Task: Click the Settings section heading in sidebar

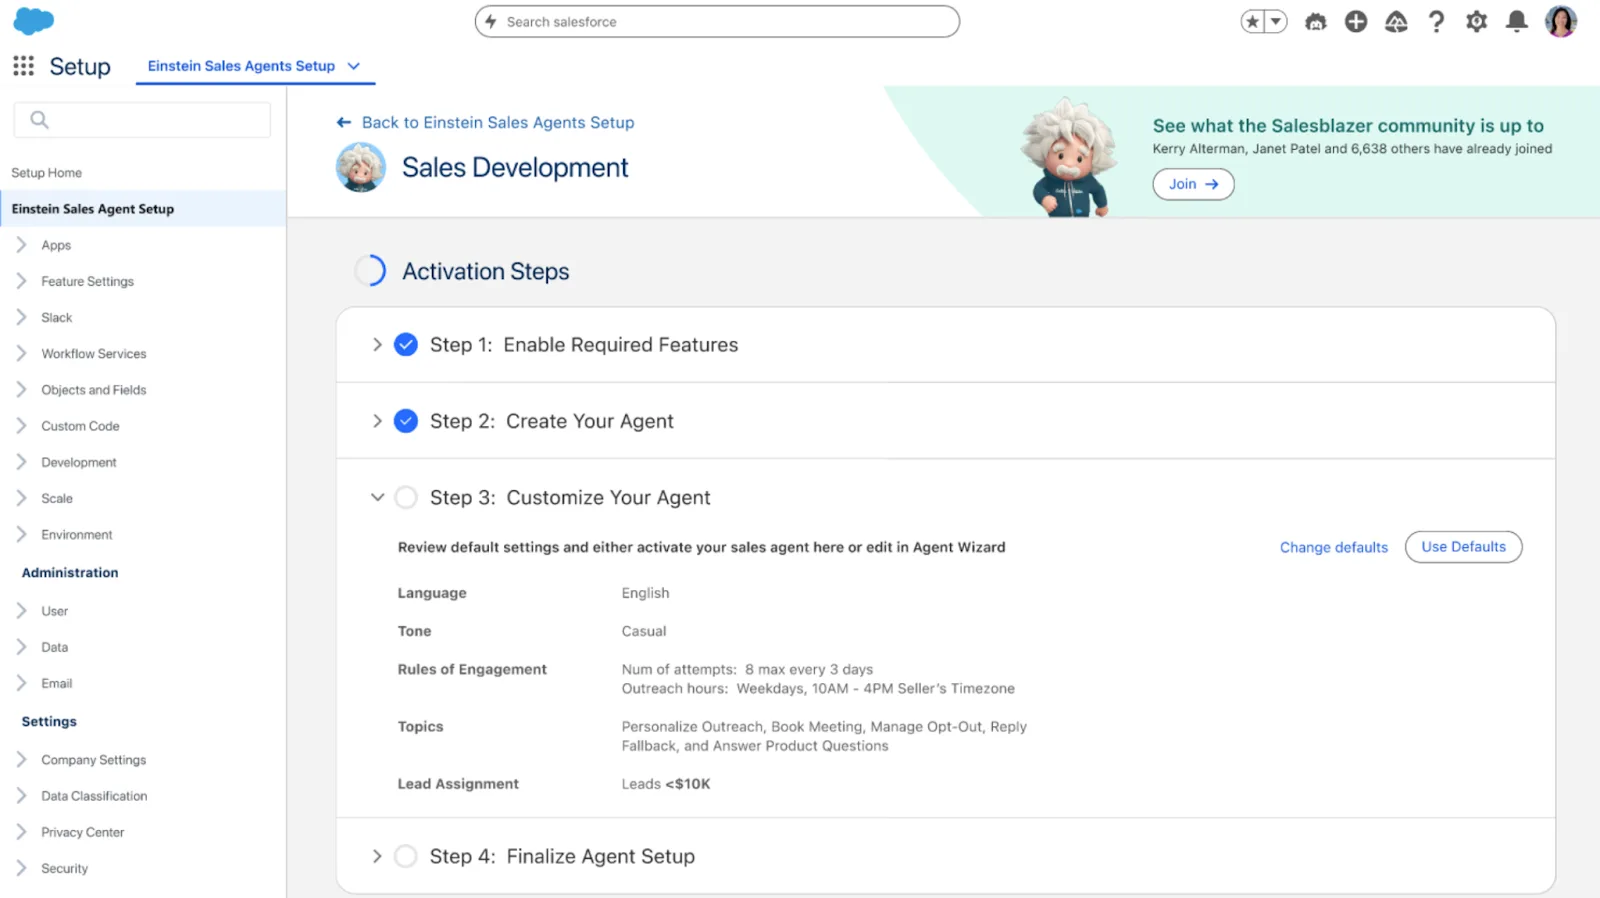Action: [x=49, y=721]
